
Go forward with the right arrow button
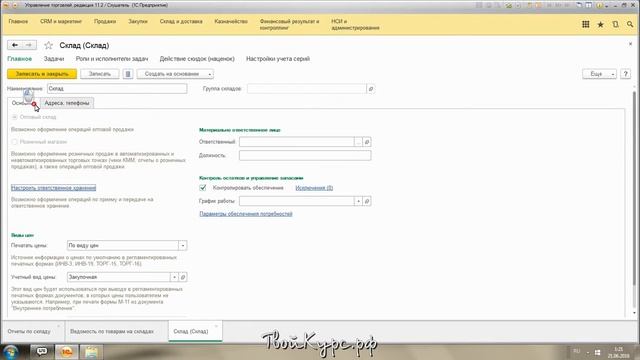point(29,45)
